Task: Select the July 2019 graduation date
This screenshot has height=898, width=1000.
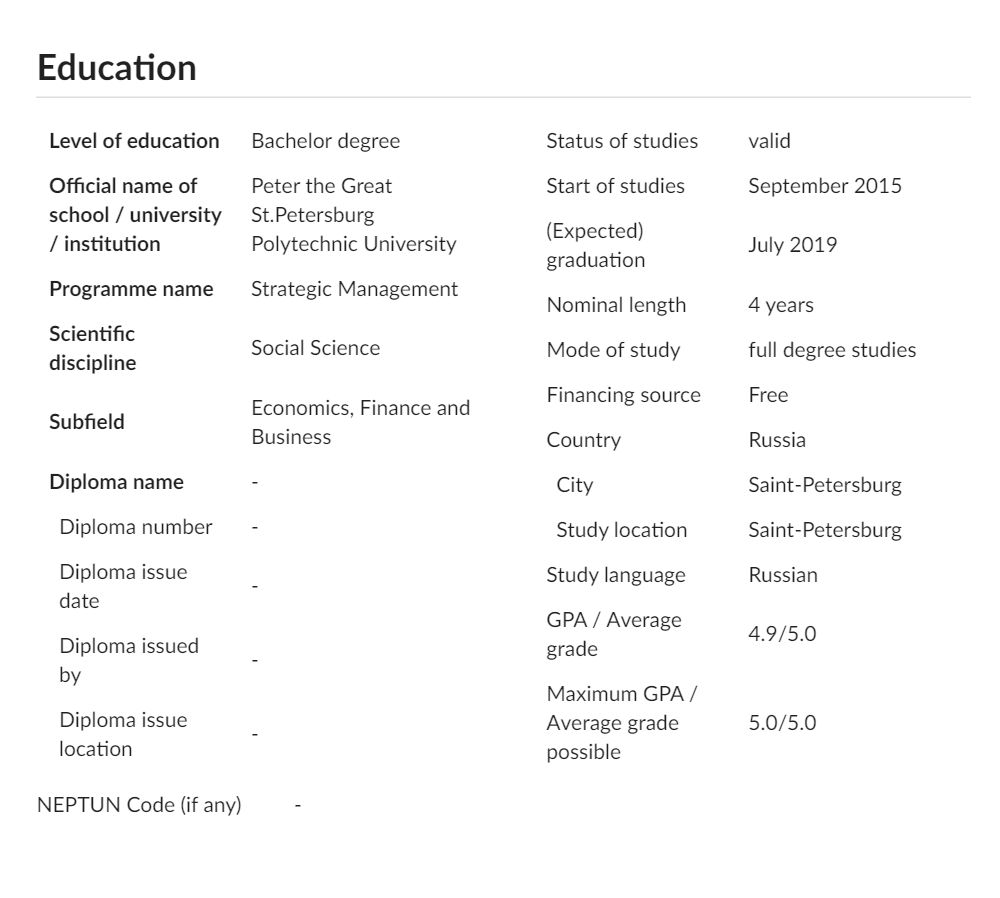Action: [x=792, y=245]
